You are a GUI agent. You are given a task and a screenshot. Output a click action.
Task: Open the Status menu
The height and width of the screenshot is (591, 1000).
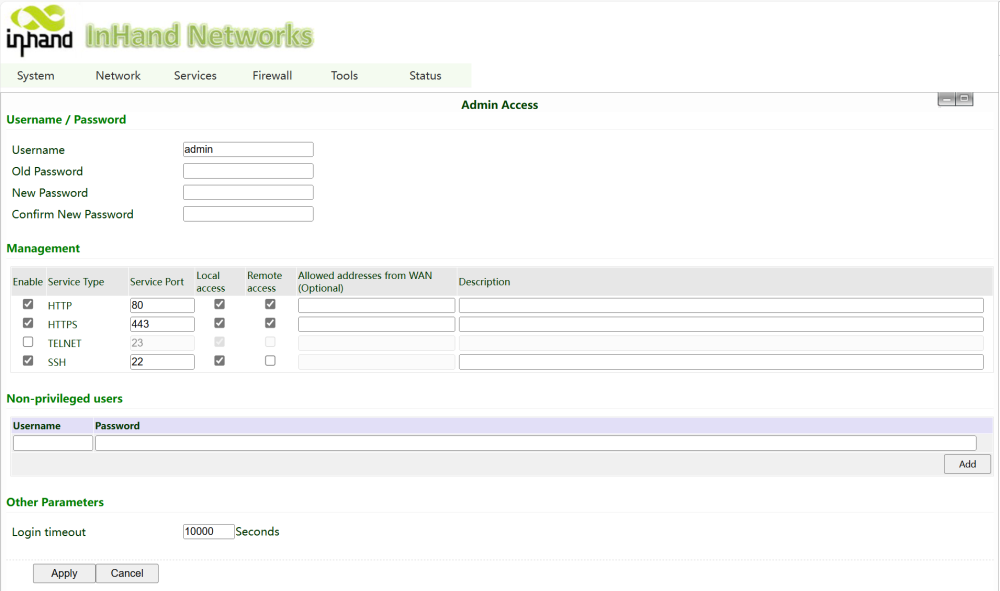tap(425, 76)
